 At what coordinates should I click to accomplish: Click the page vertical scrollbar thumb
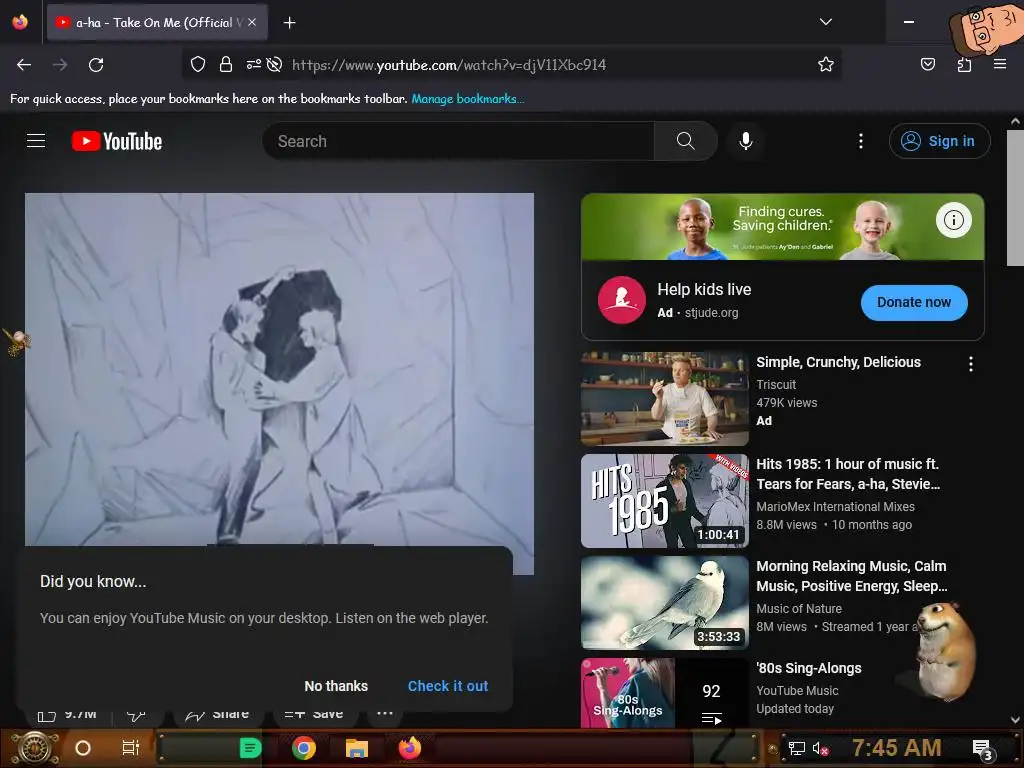1015,198
